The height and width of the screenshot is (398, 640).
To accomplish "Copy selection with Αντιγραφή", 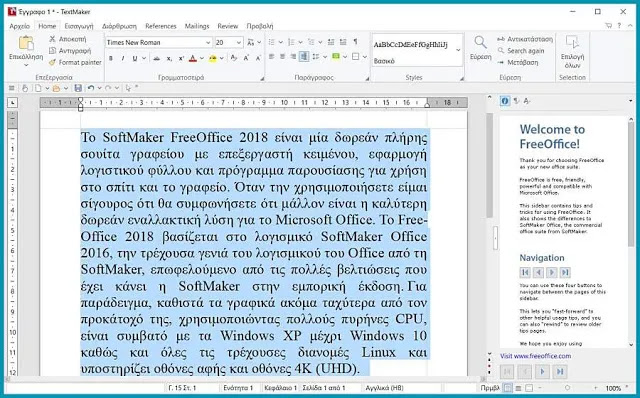I will click(69, 51).
